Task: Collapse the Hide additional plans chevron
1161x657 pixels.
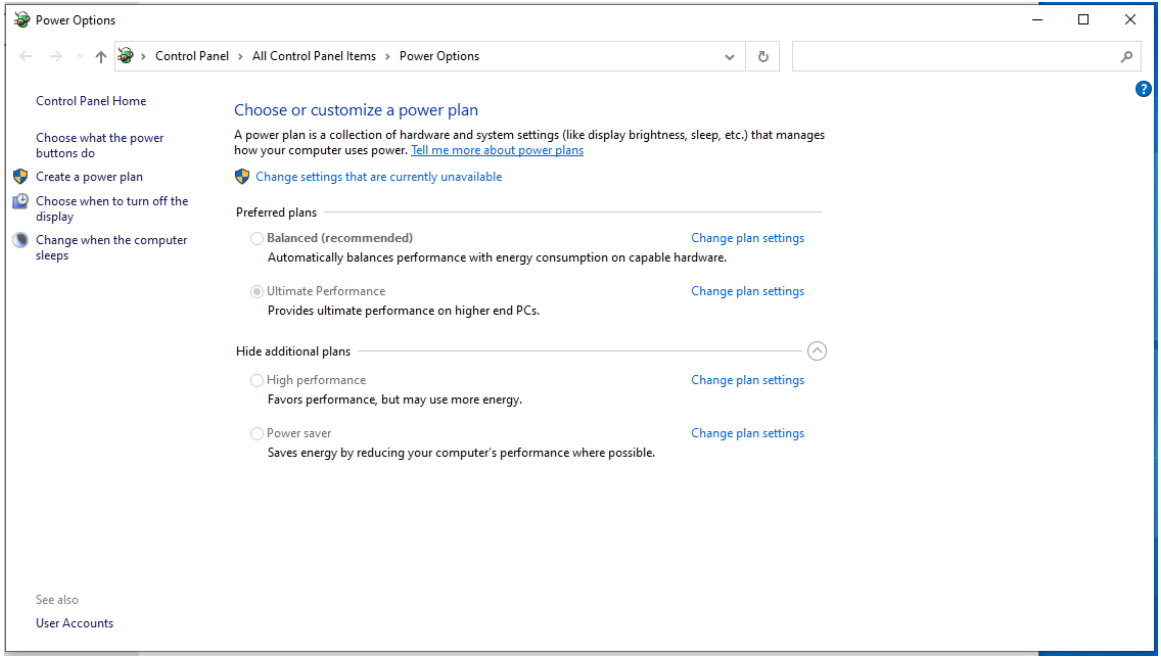Action: coord(817,351)
